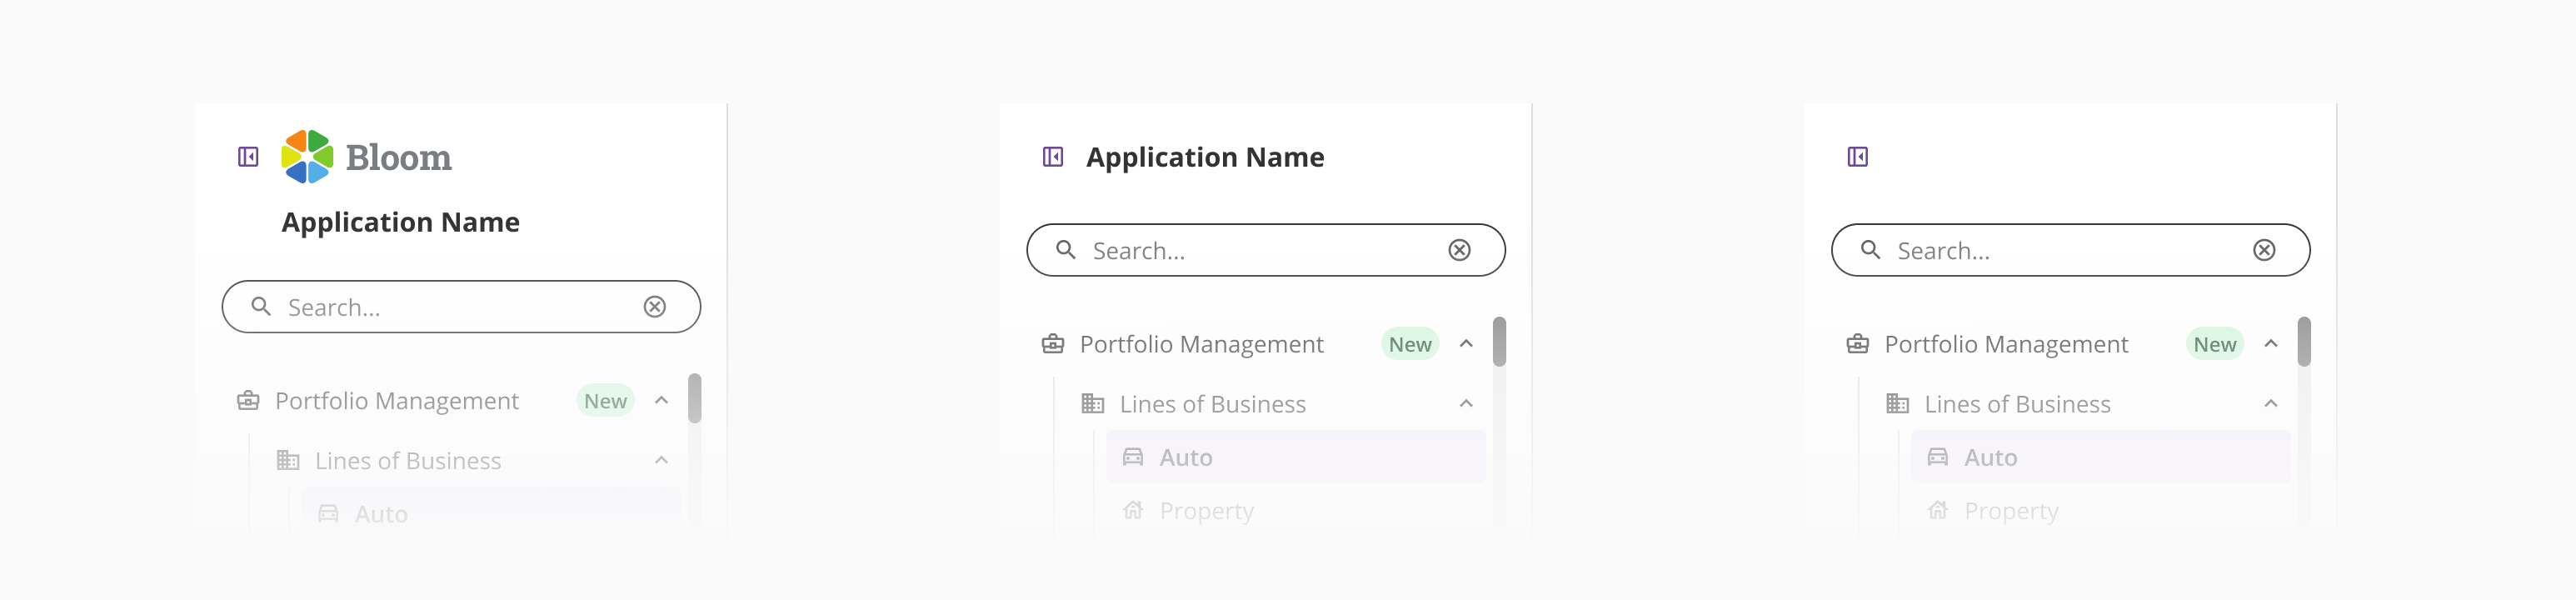Clear the search field in the middle sidebar
This screenshot has height=600, width=2576.
coord(1459,250)
